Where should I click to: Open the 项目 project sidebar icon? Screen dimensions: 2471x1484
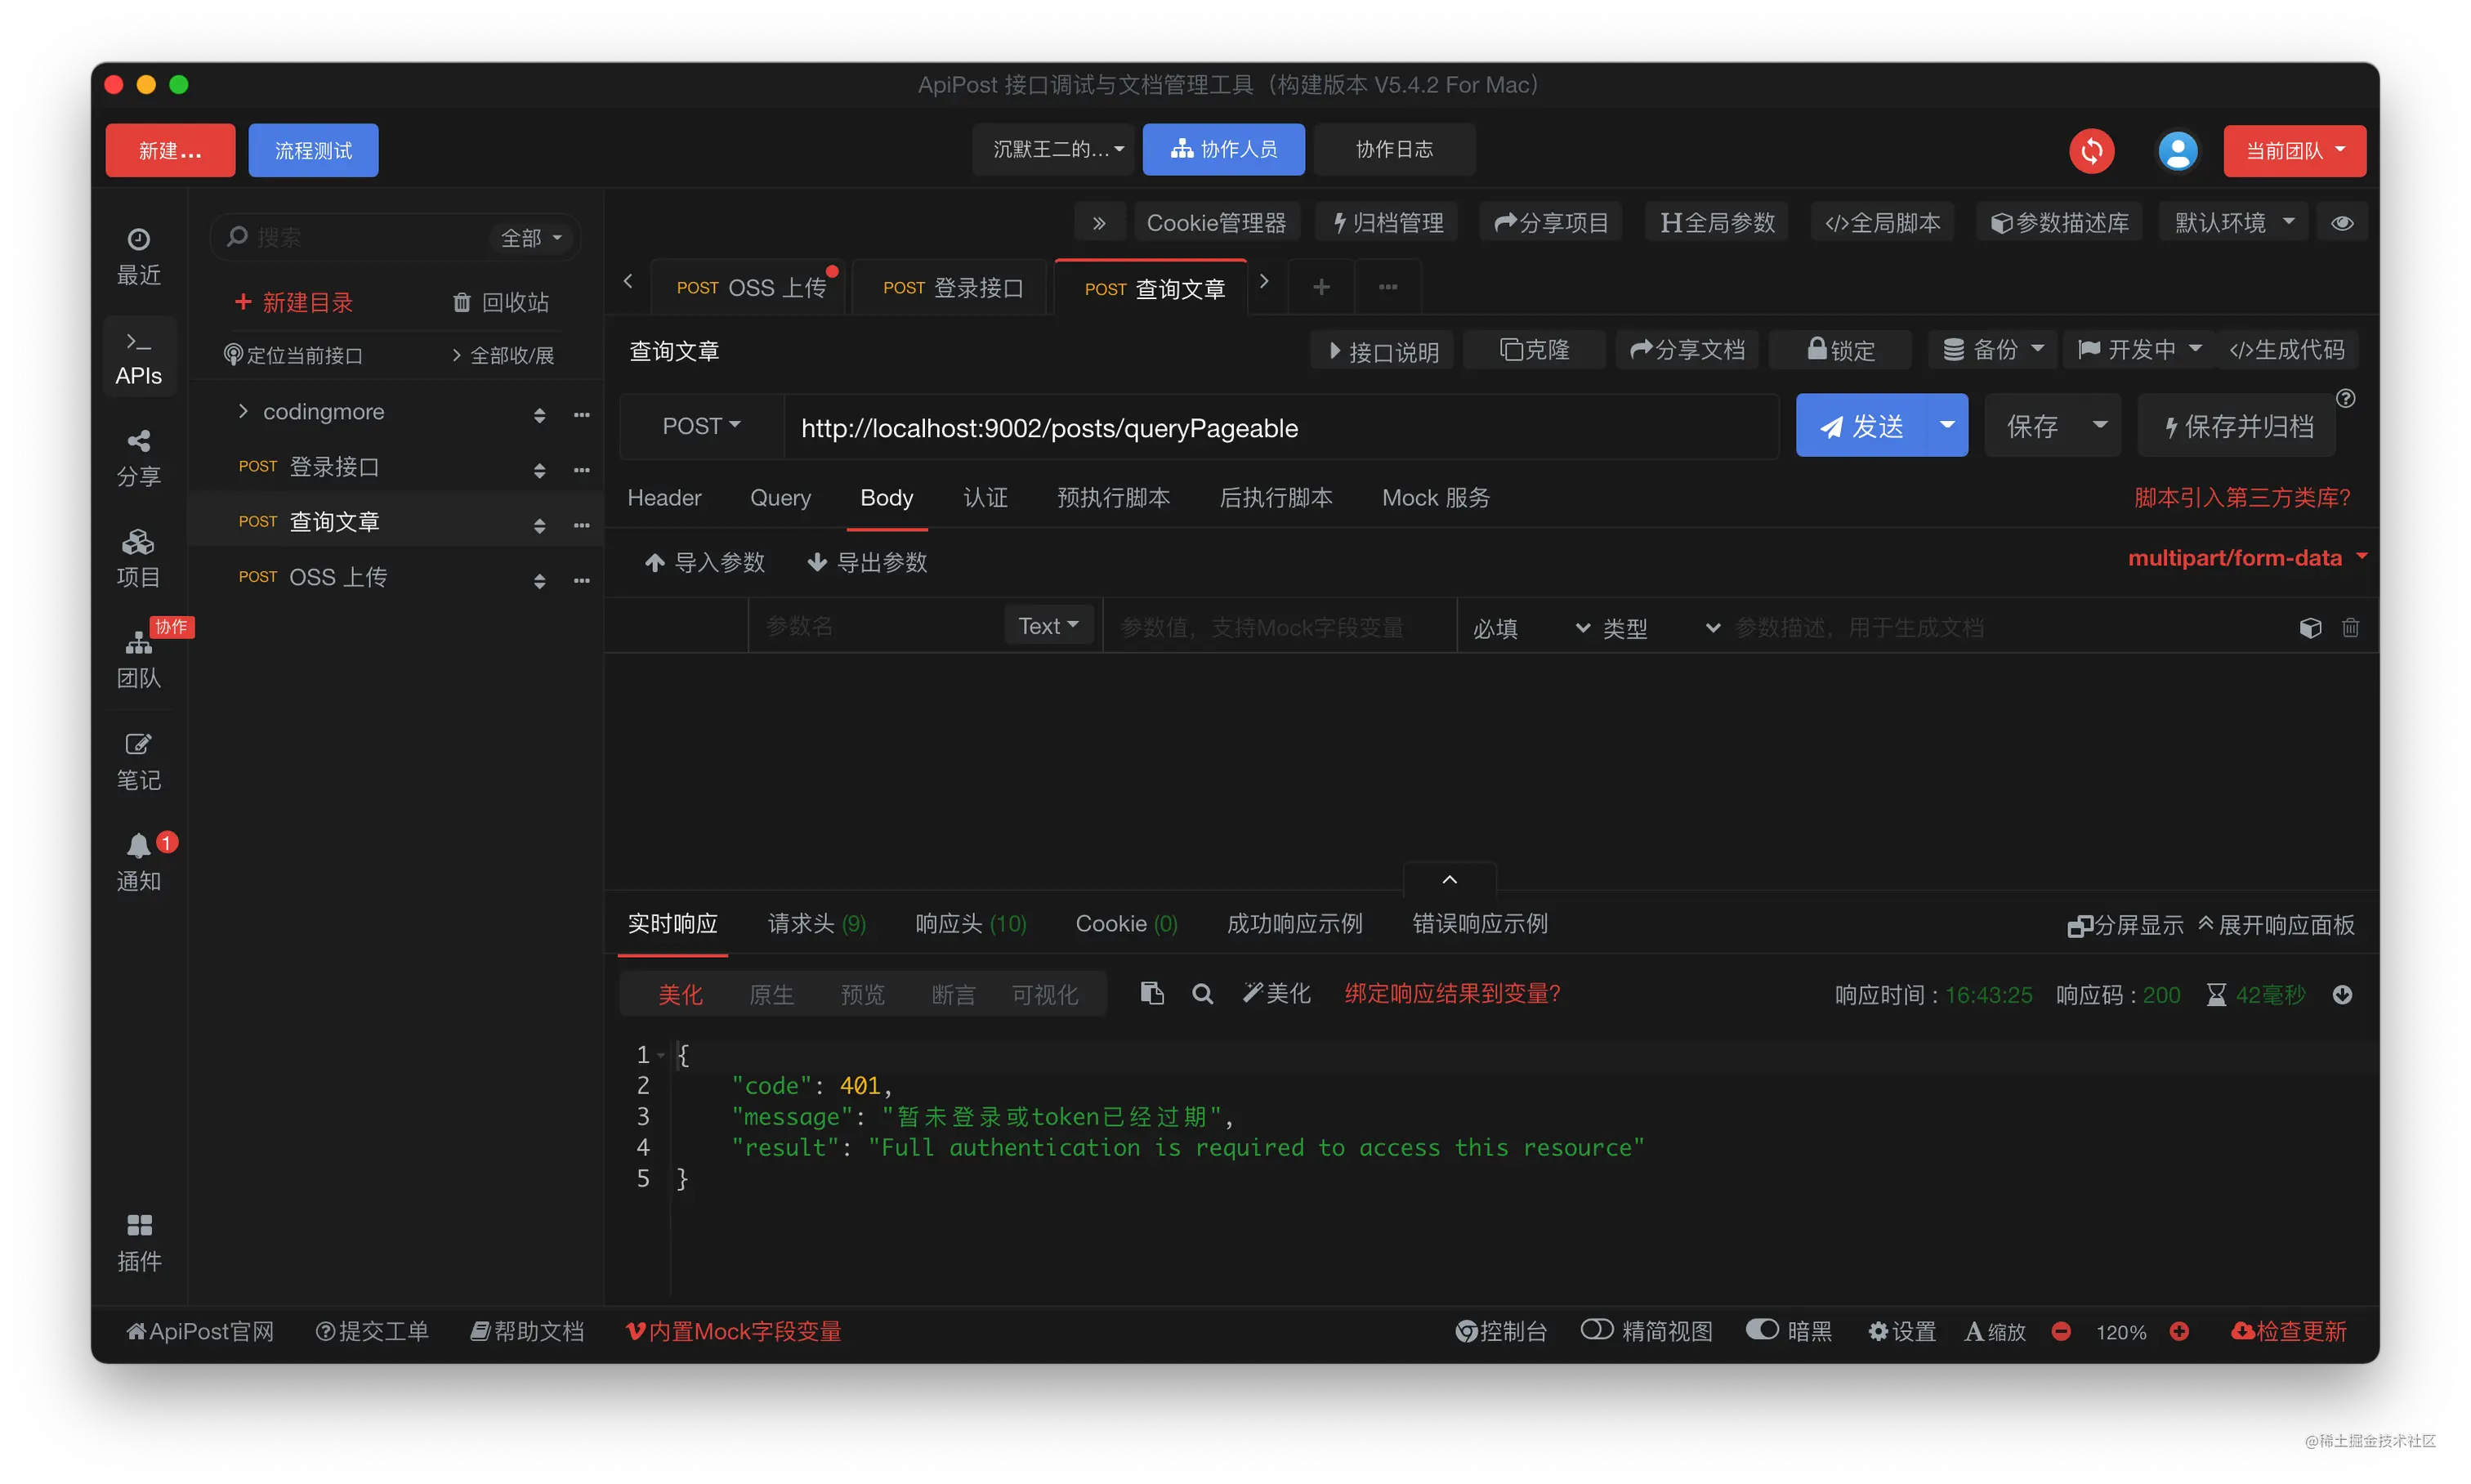(x=138, y=559)
